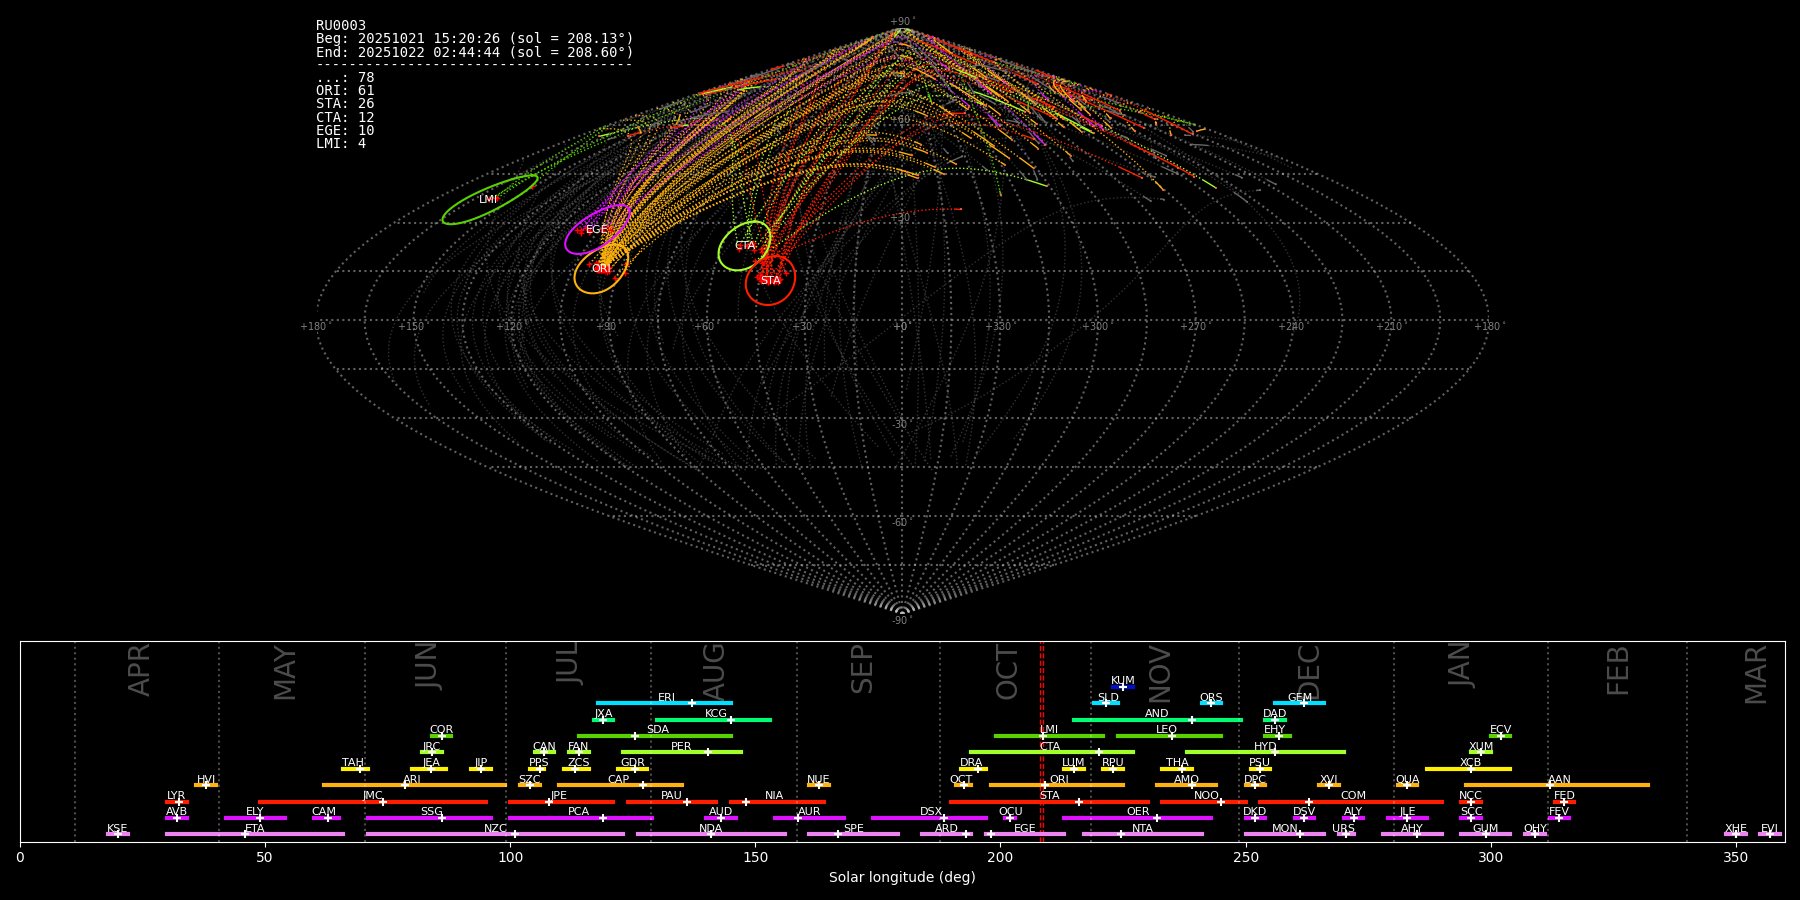Select the COM red shower bar

tap(1351, 802)
